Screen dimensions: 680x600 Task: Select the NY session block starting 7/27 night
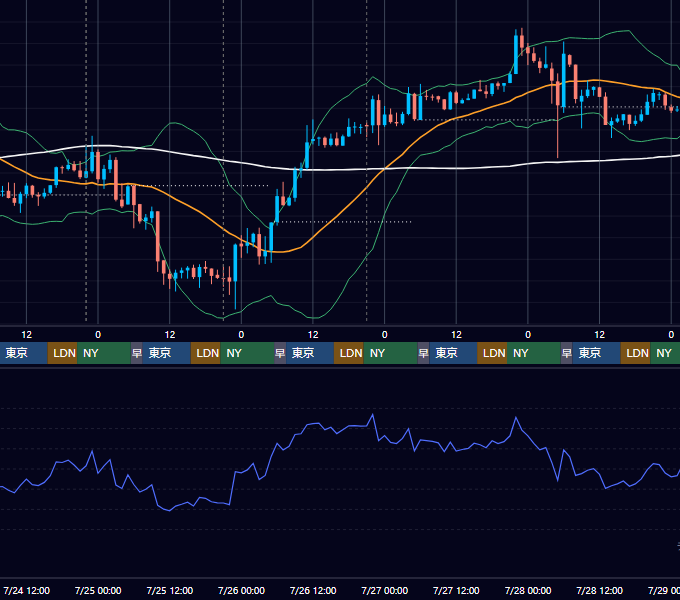(x=534, y=353)
